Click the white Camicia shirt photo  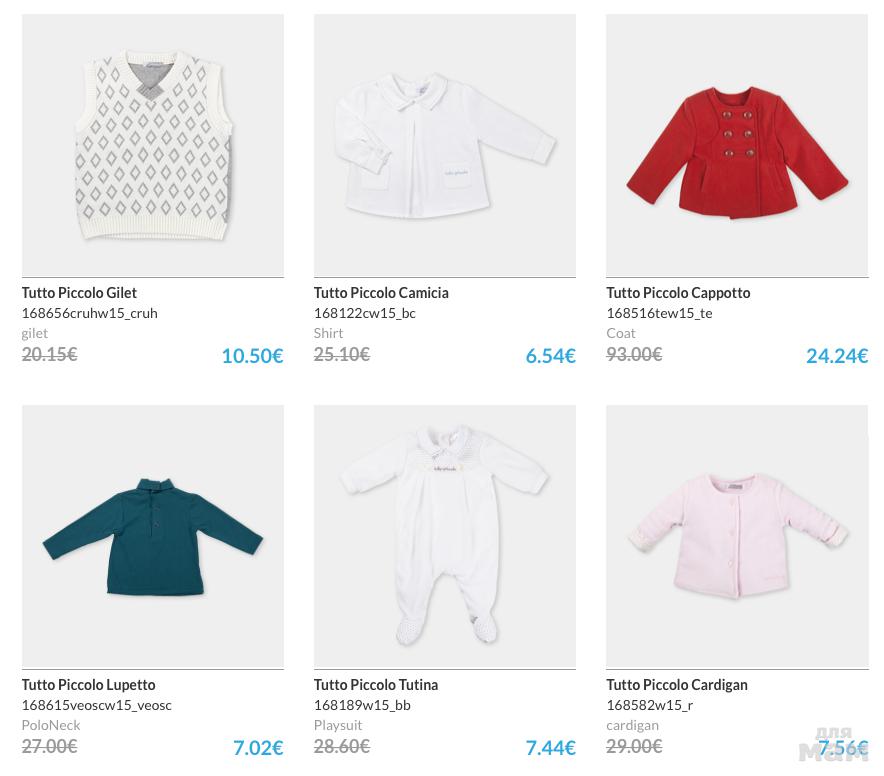(445, 145)
